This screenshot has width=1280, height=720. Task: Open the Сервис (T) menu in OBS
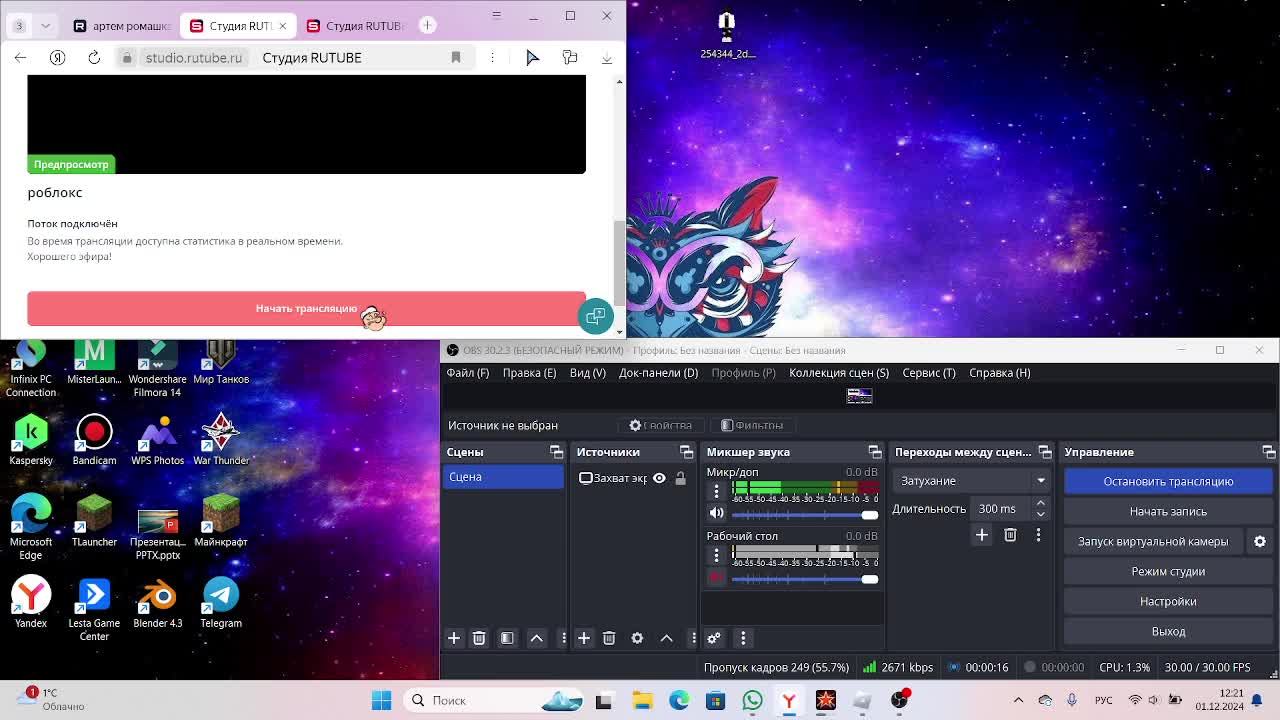929,372
